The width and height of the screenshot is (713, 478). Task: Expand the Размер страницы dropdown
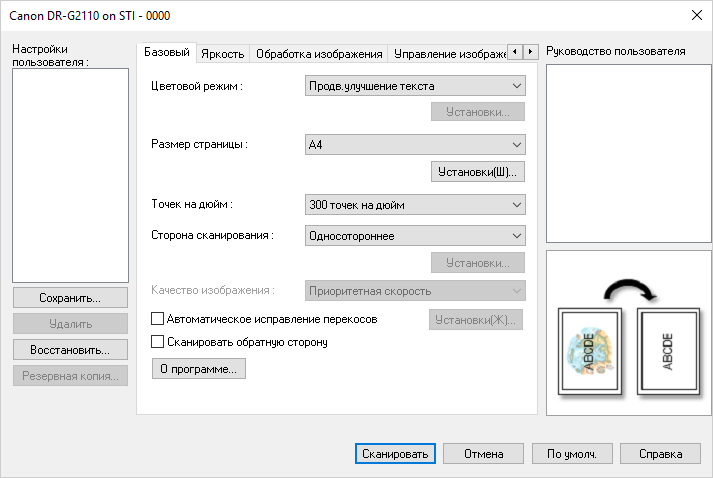tap(415, 145)
